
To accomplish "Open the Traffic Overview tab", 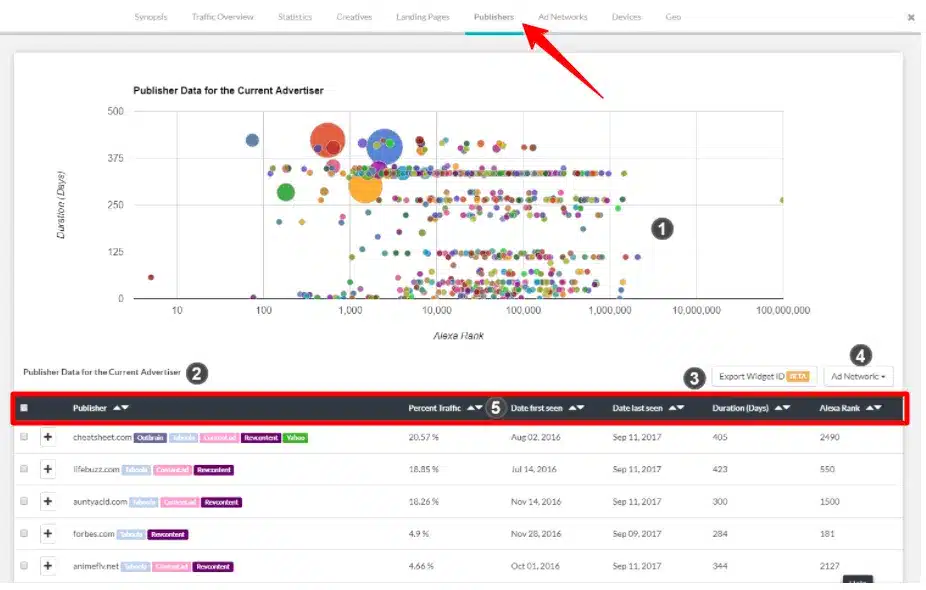I will click(x=223, y=17).
